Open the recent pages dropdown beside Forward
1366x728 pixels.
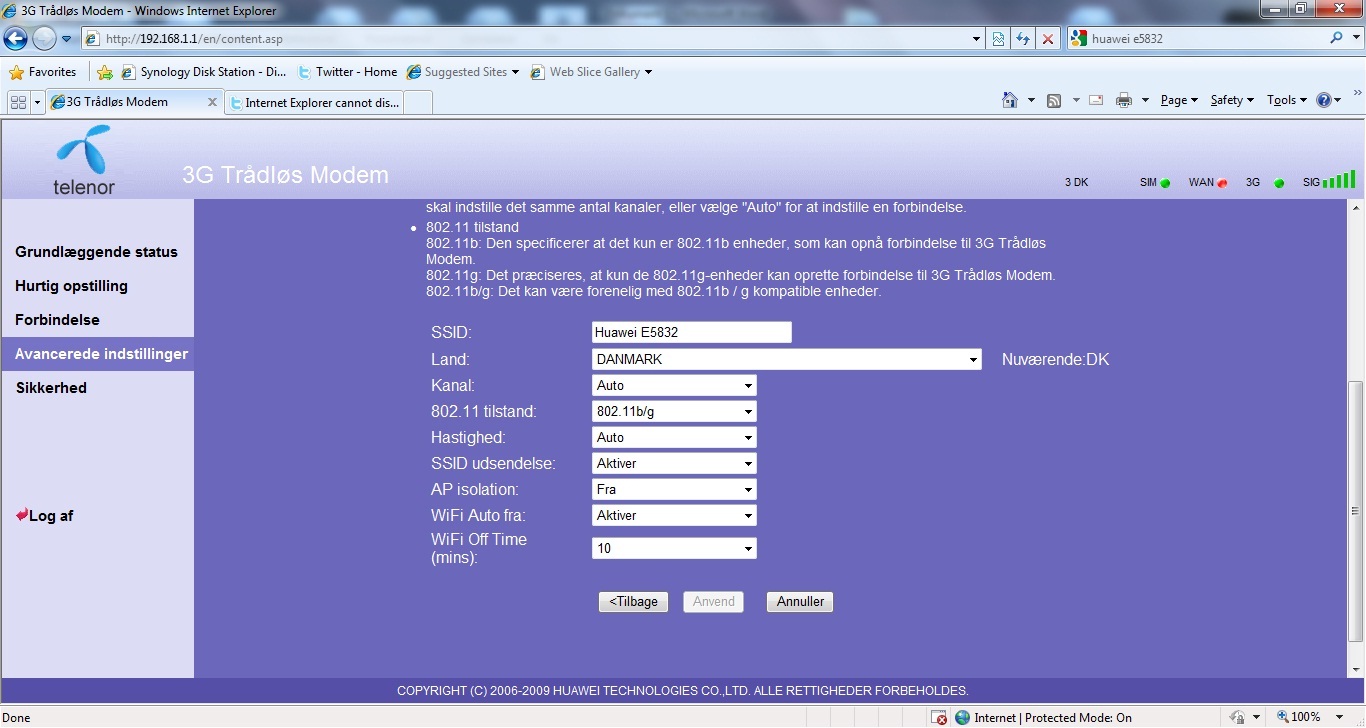pos(67,39)
